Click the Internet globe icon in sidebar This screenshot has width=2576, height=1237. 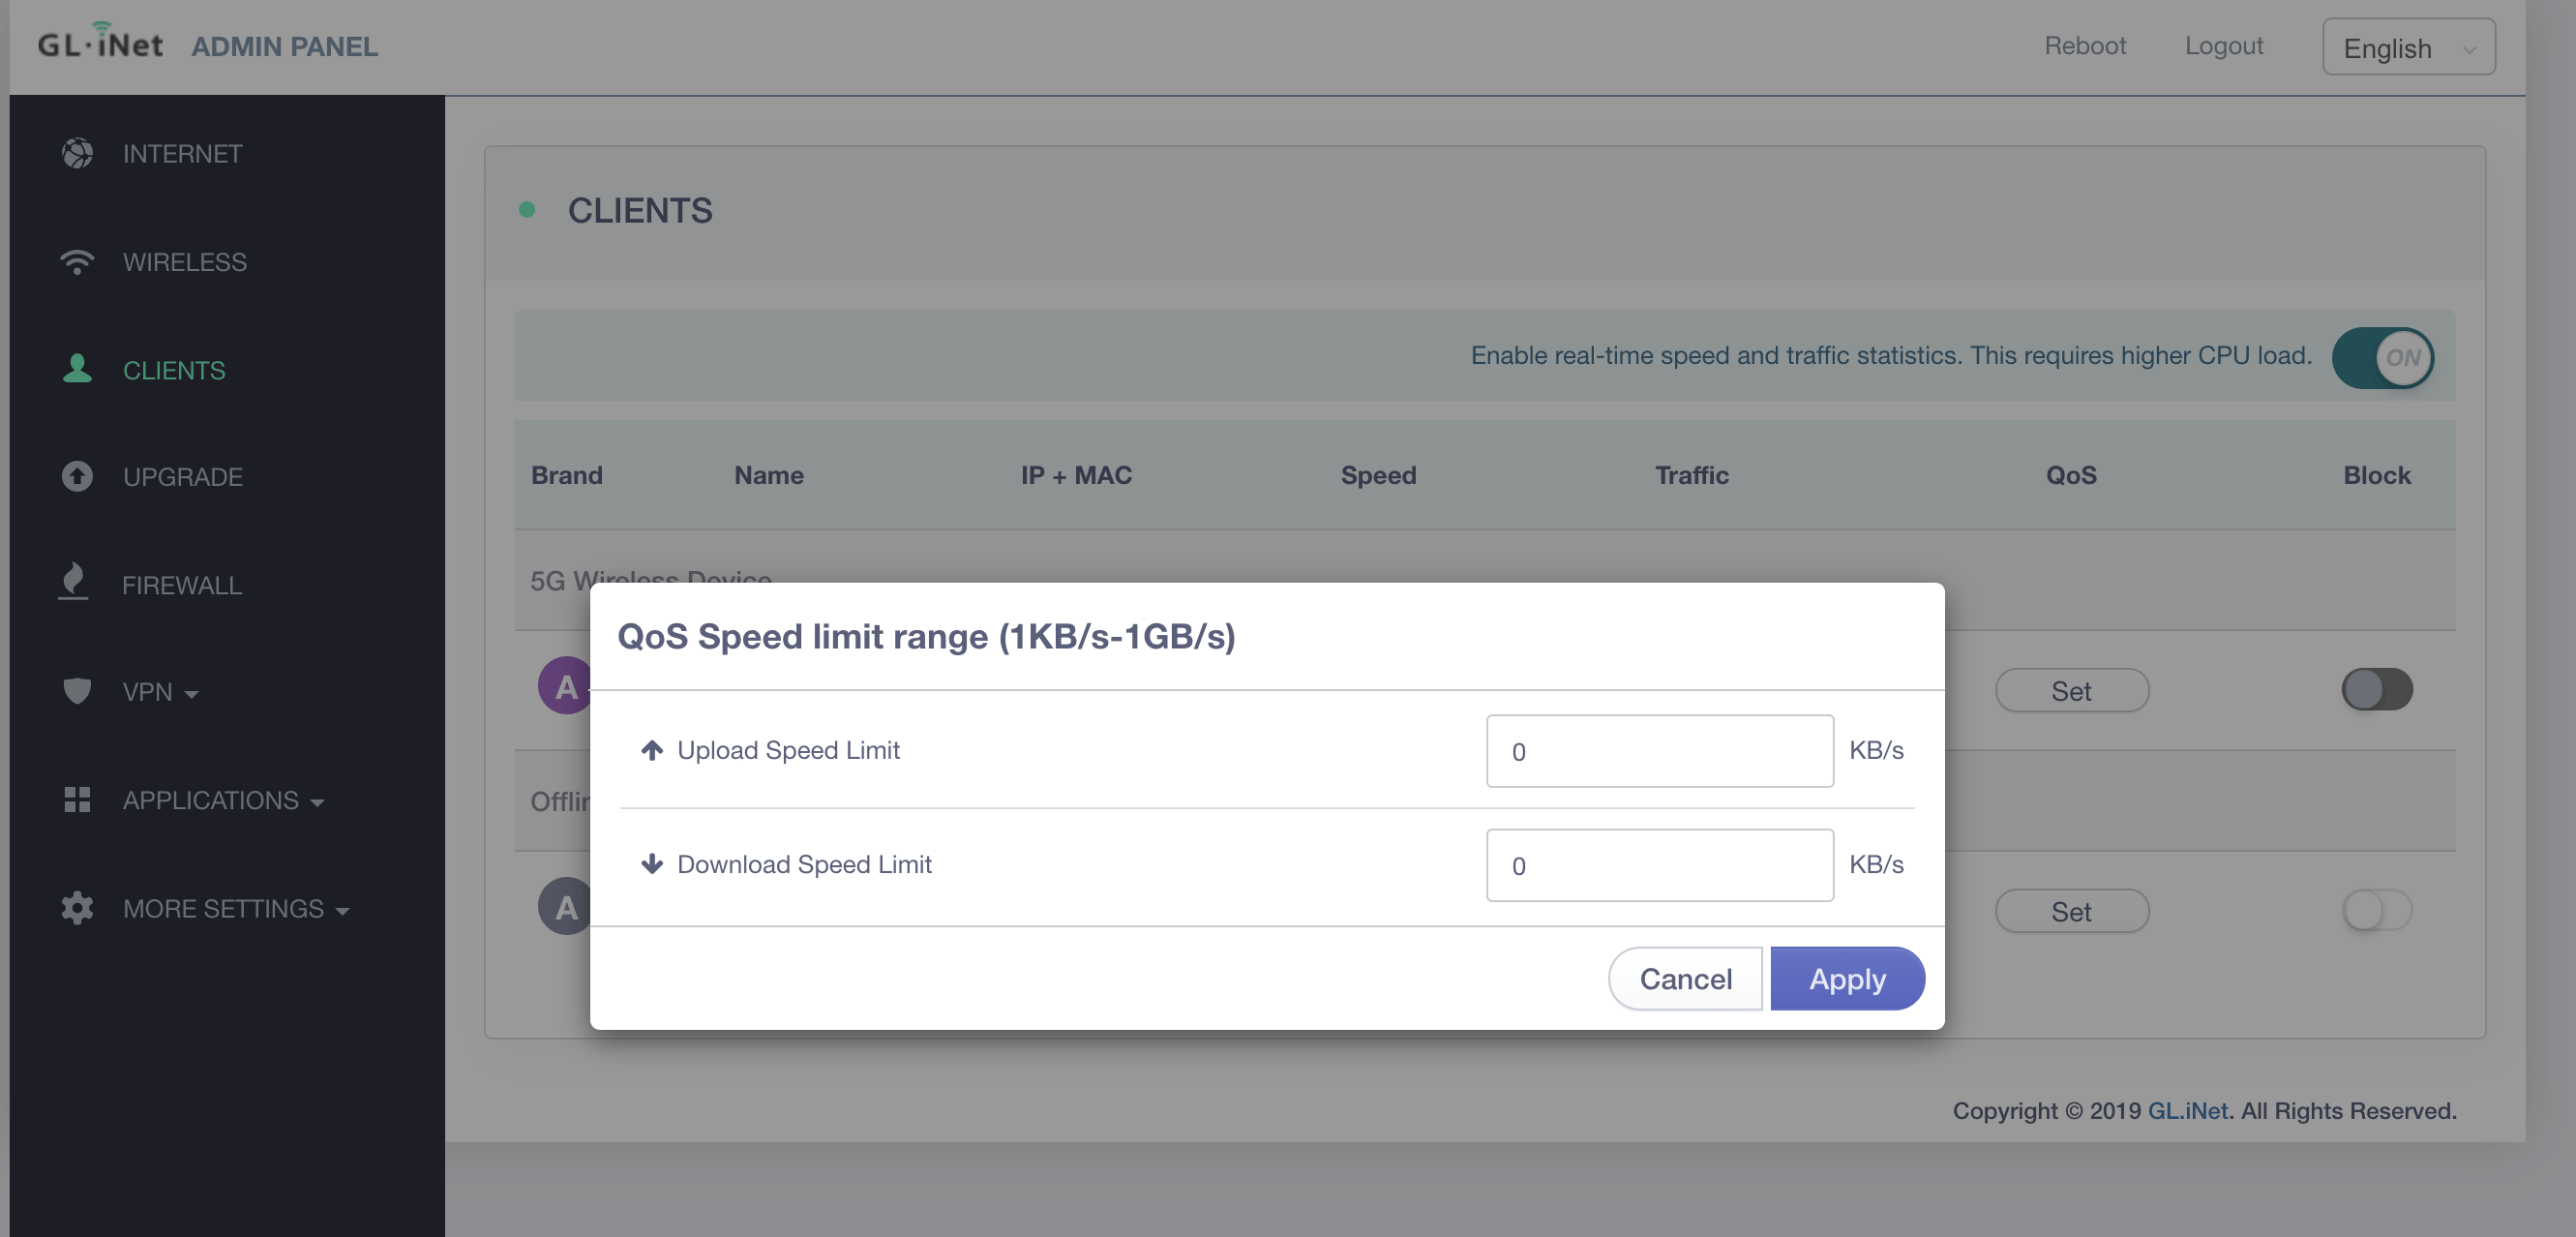coord(77,153)
